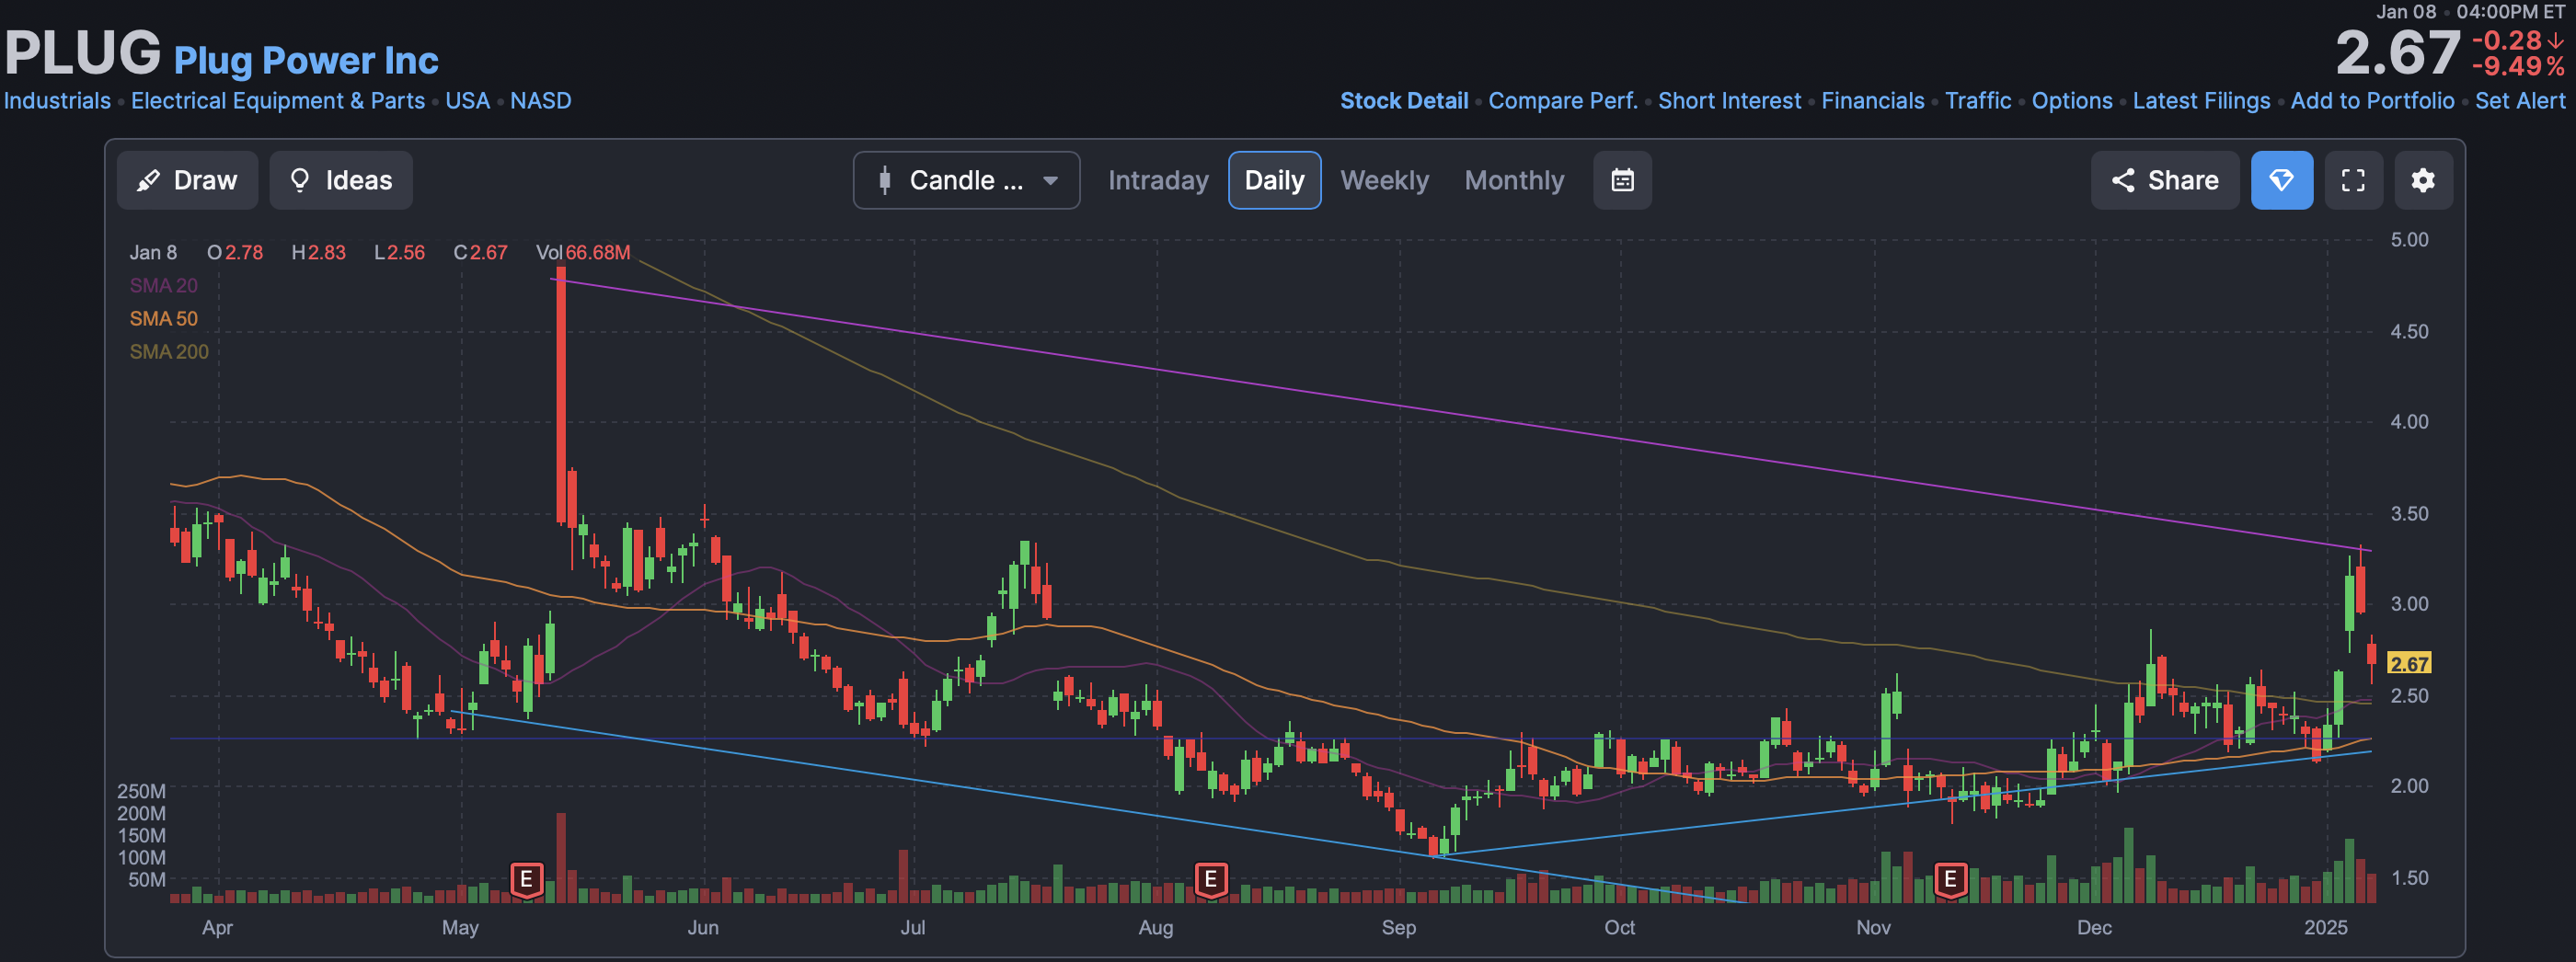Click the August earnings E marker

[x=1210, y=880]
